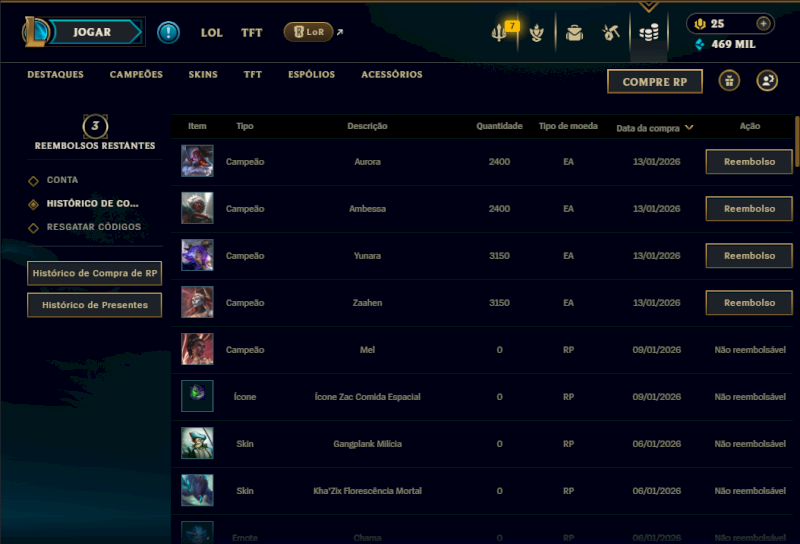Click the diamond bullet beside Resgatar Códigos

pyautogui.click(x=33, y=228)
